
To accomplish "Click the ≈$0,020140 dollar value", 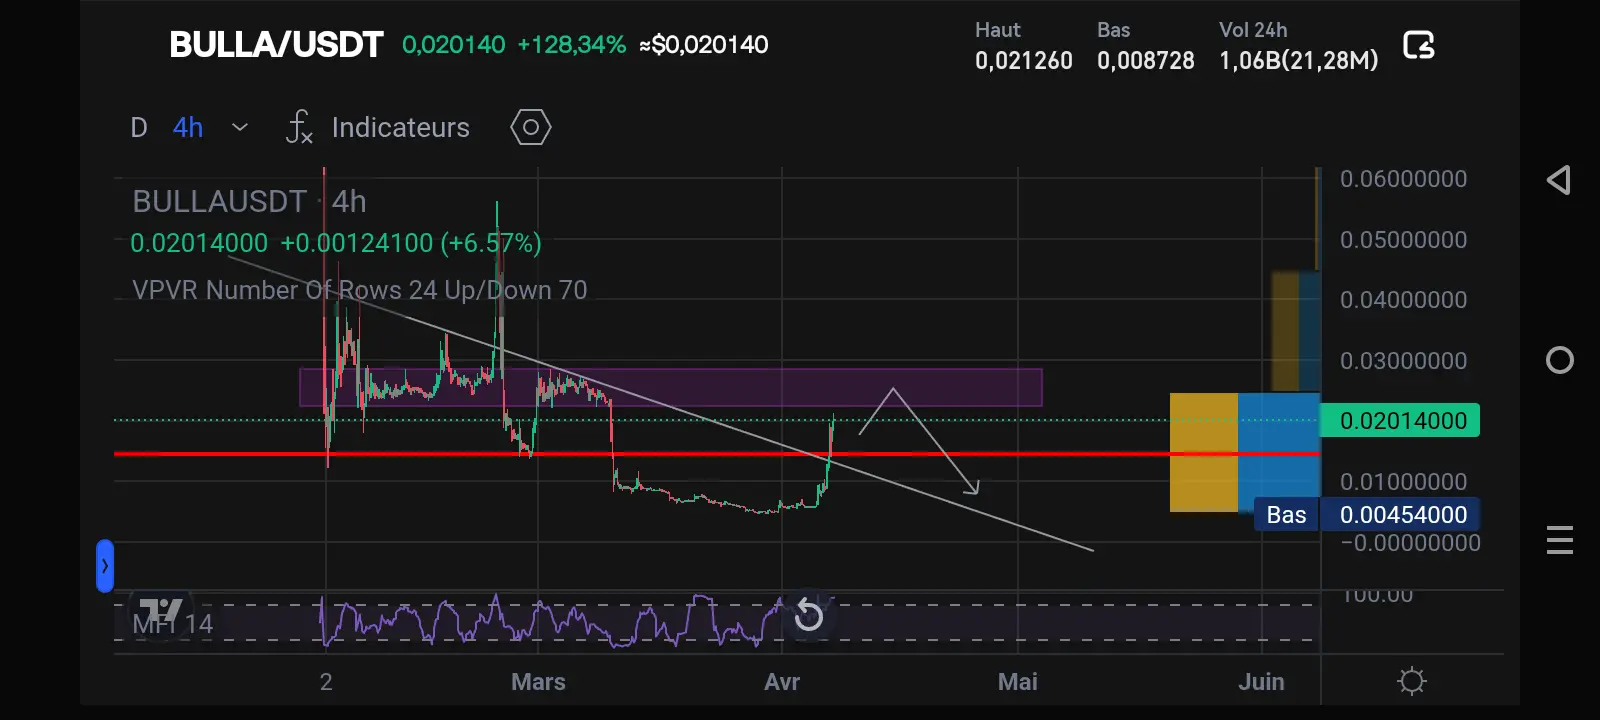I will click(704, 45).
